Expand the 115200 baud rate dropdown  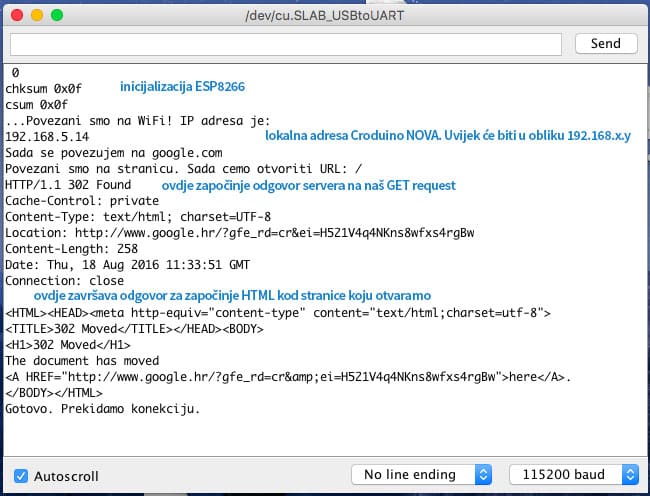(x=574, y=474)
